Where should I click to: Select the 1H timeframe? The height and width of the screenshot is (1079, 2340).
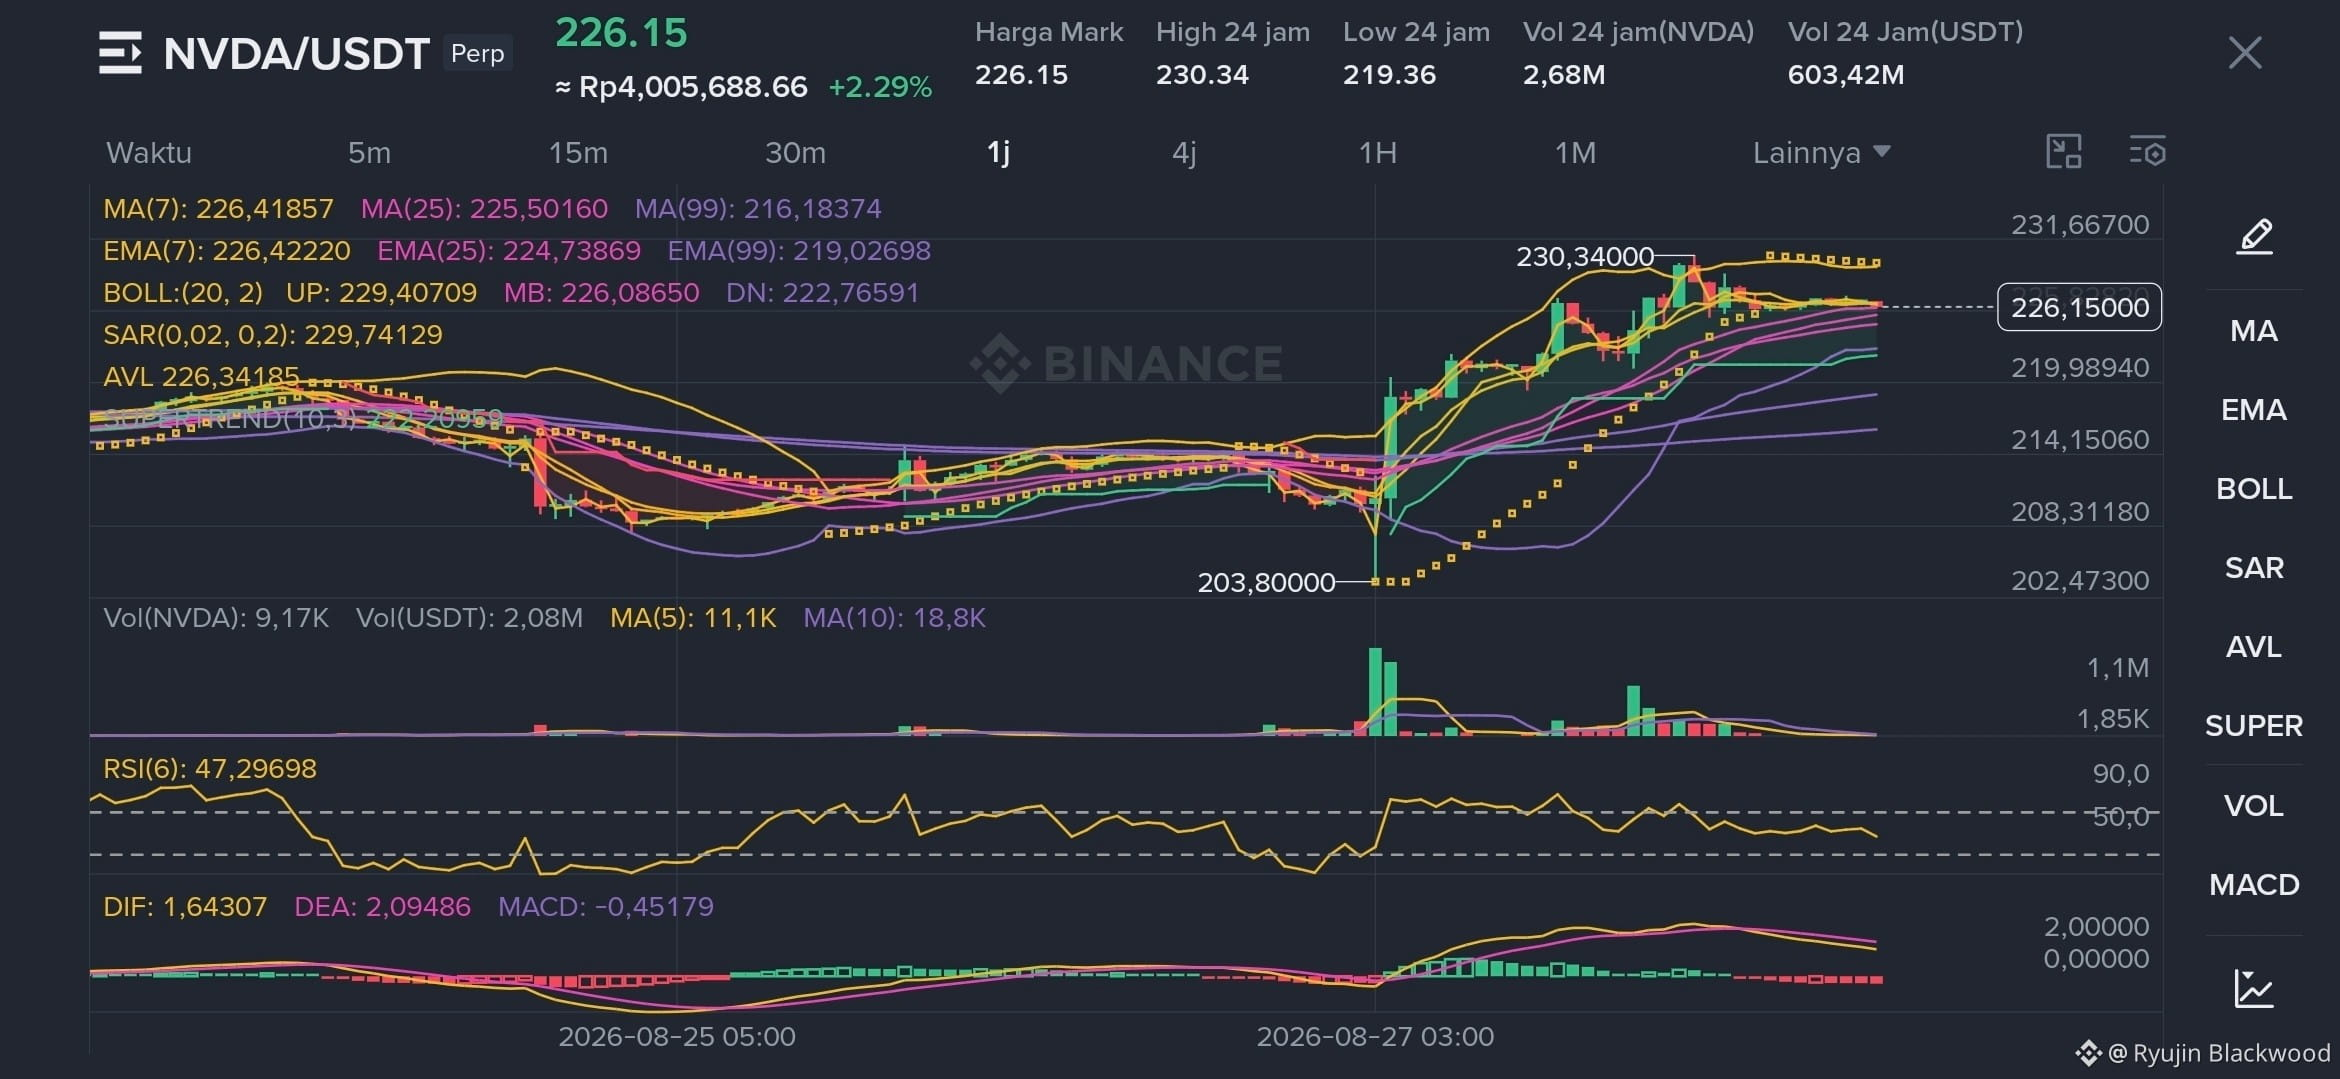click(1377, 153)
